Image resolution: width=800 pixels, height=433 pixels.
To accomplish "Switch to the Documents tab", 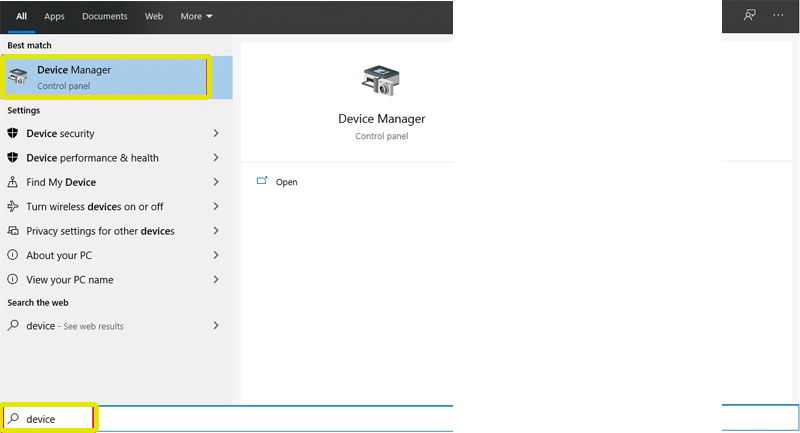I will coord(105,16).
